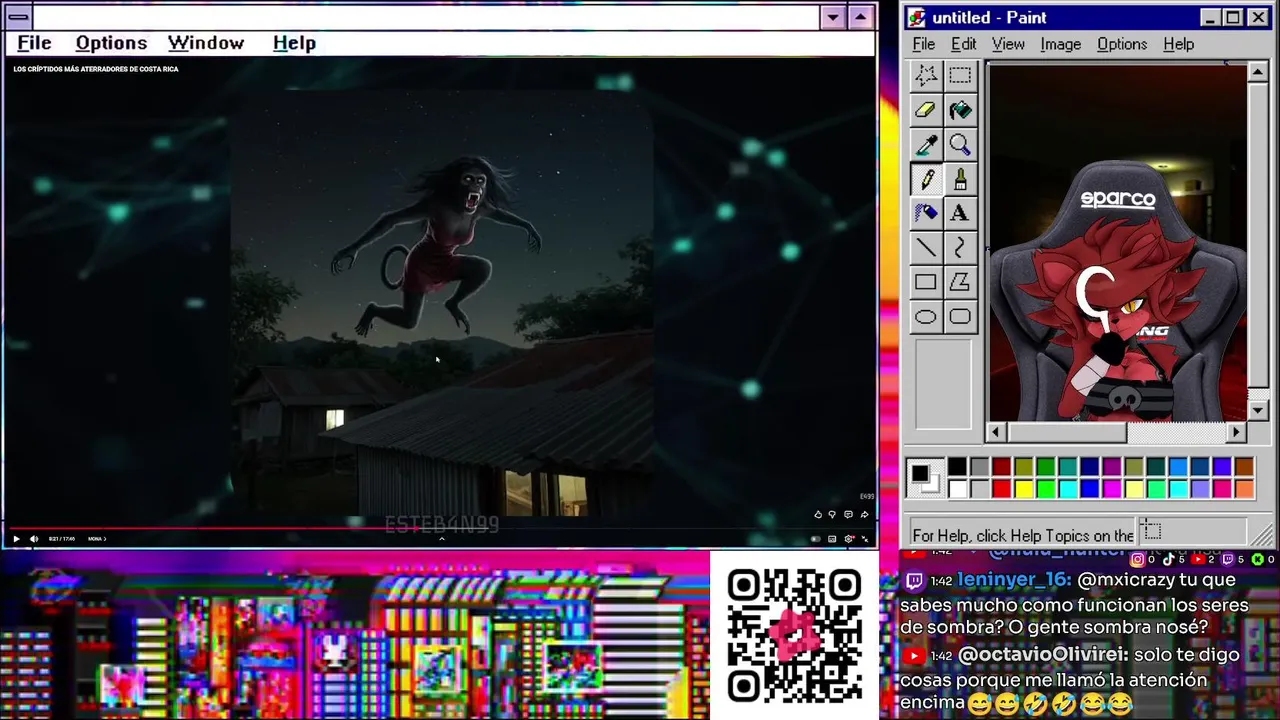
Task: Pick the Text tool marked A
Action: 960,213
